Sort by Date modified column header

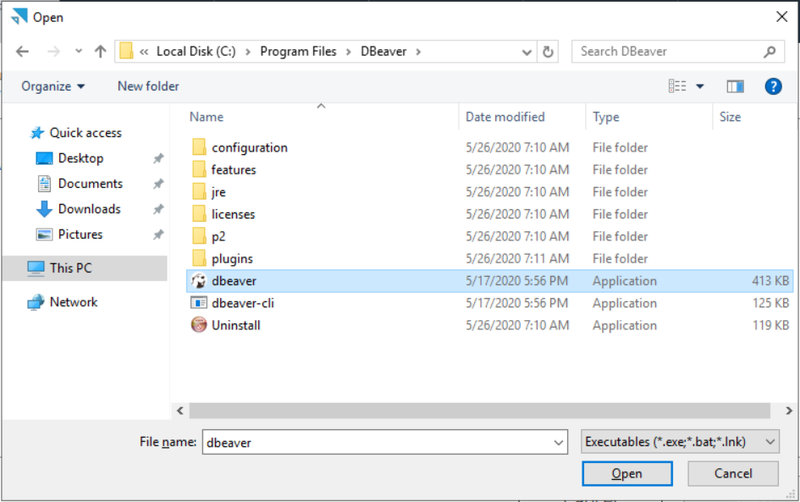[505, 117]
